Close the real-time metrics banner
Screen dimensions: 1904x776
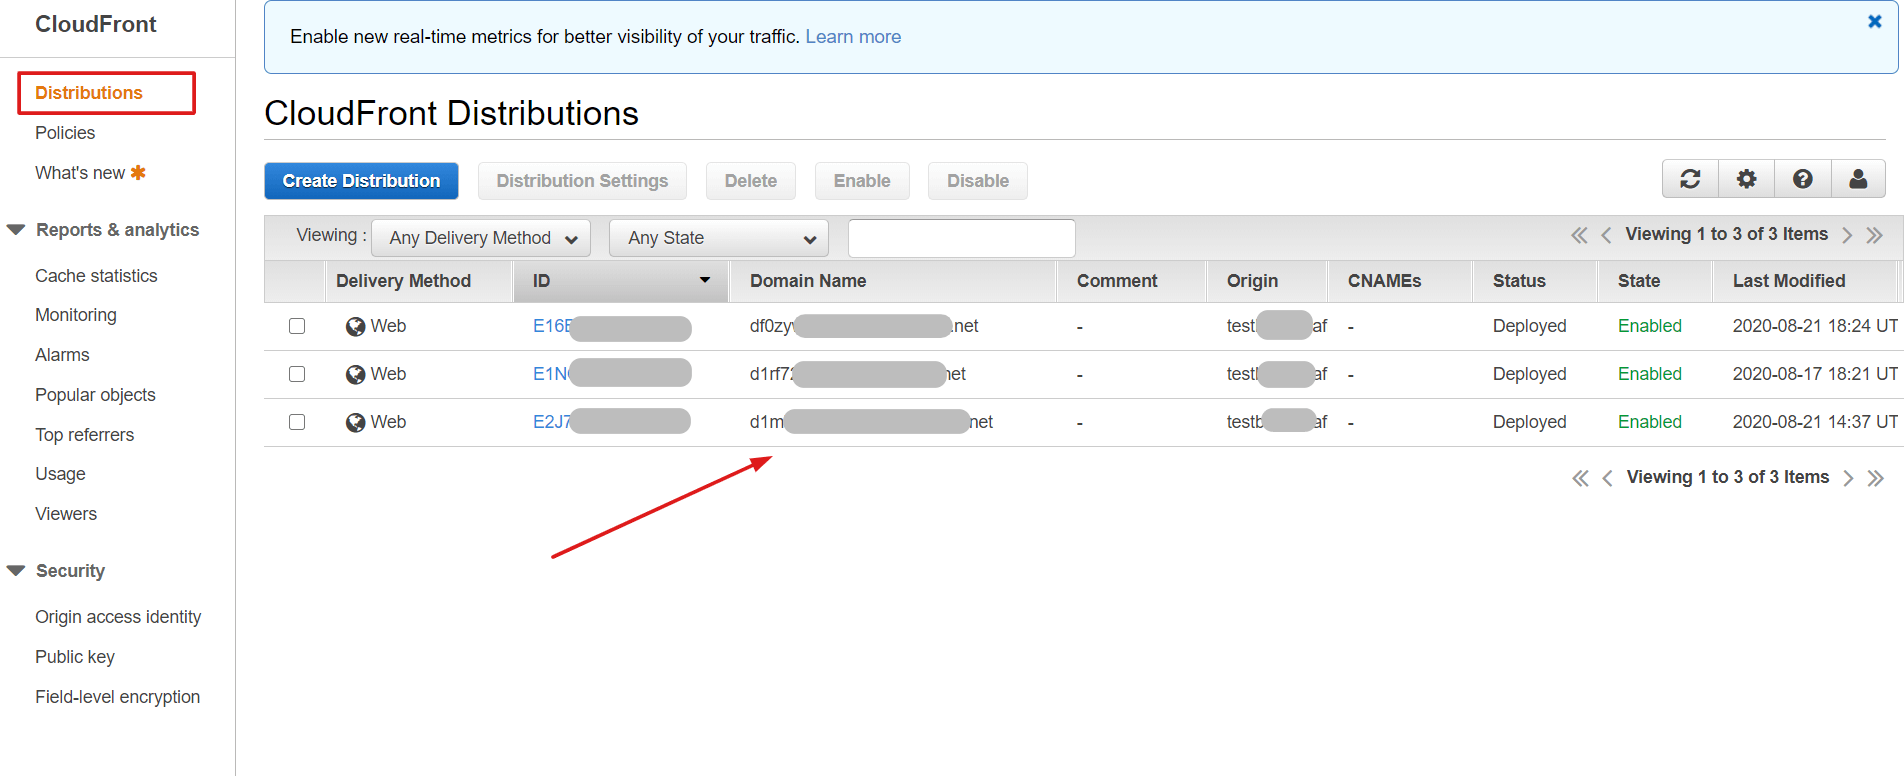[x=1875, y=21]
